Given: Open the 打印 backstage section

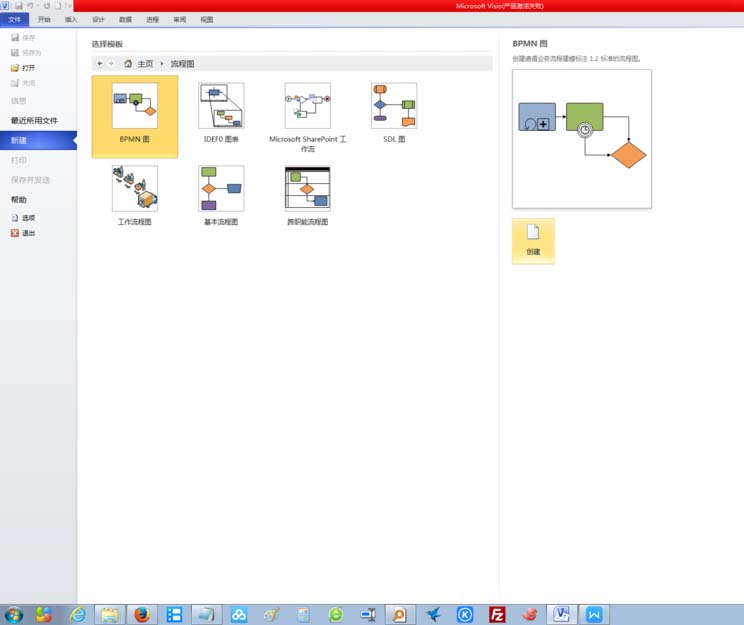Looking at the screenshot, I should (x=19, y=160).
